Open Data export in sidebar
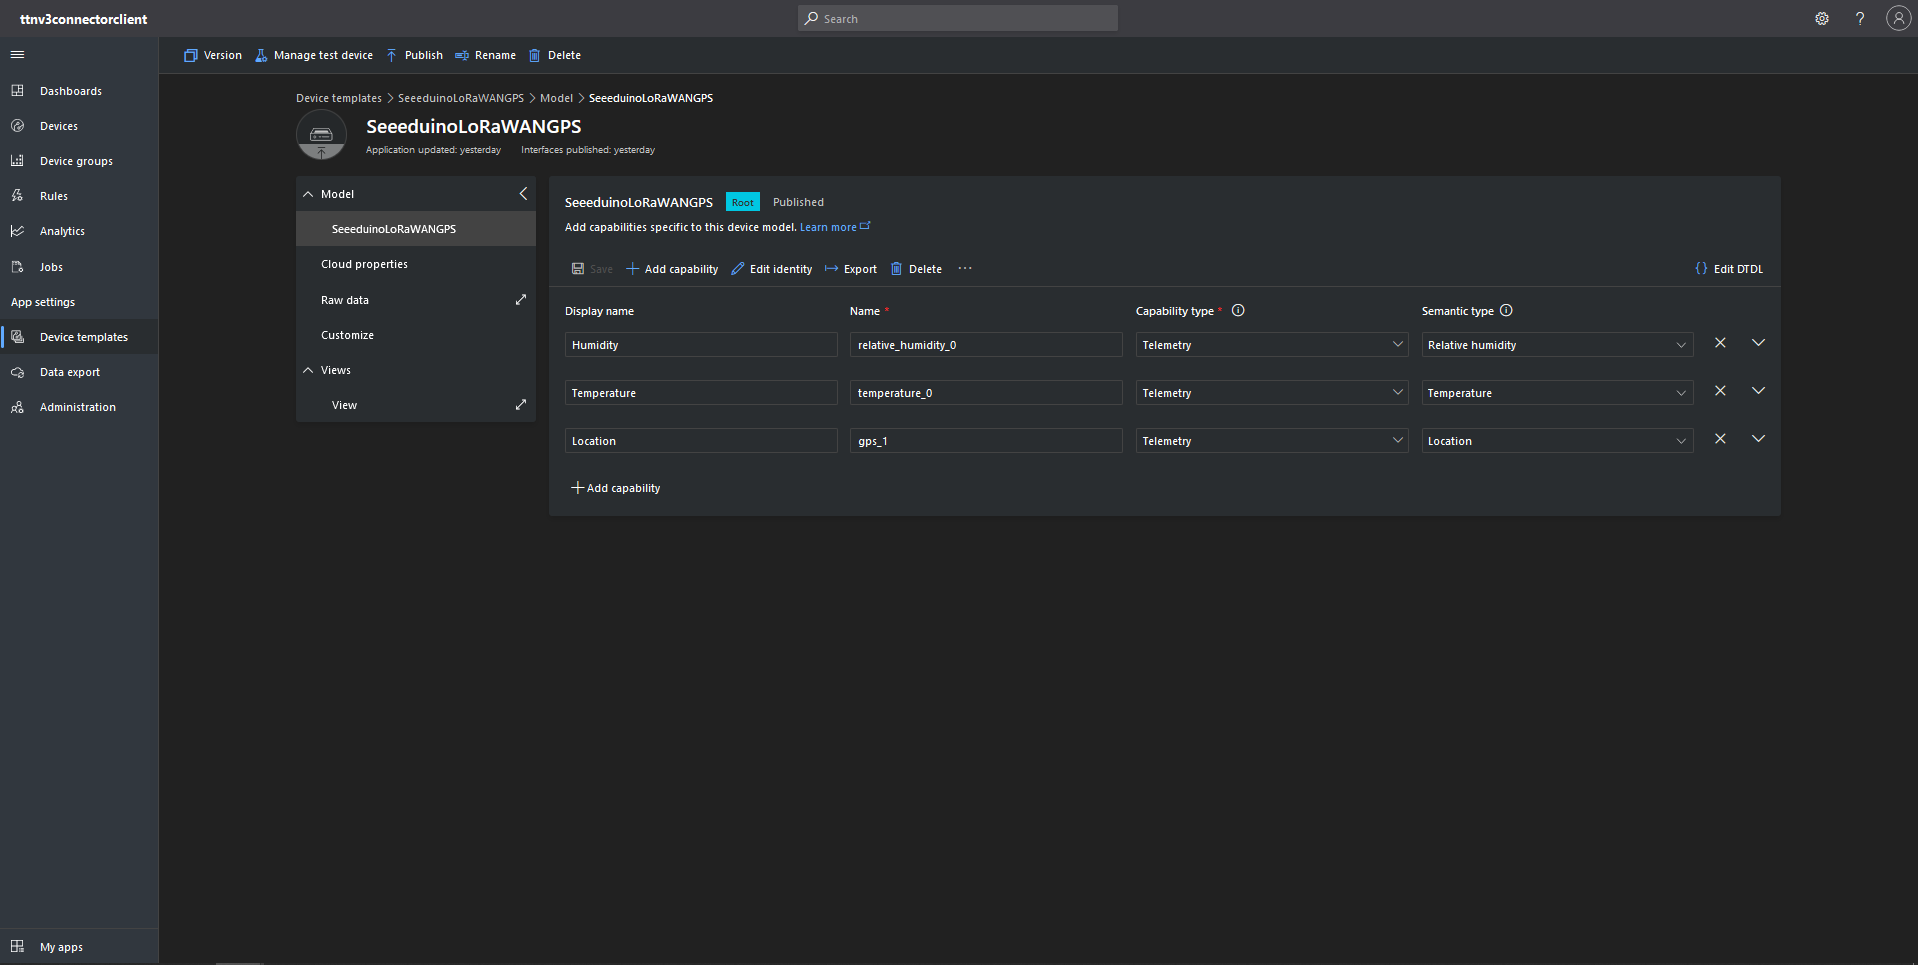 [69, 372]
